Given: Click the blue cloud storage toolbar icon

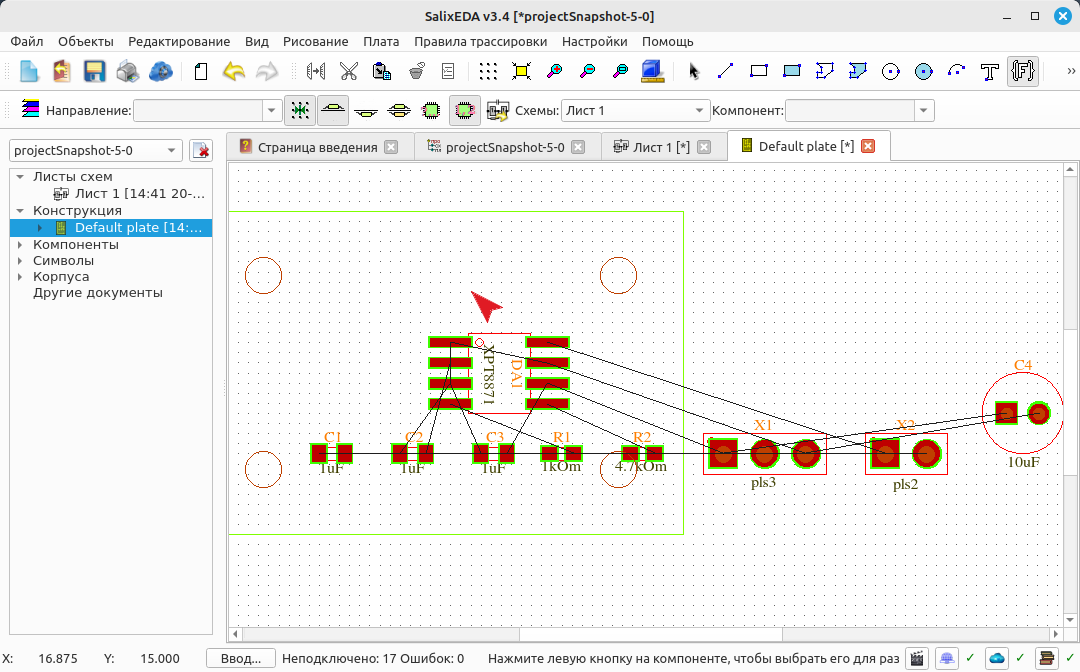Looking at the screenshot, I should (160, 71).
